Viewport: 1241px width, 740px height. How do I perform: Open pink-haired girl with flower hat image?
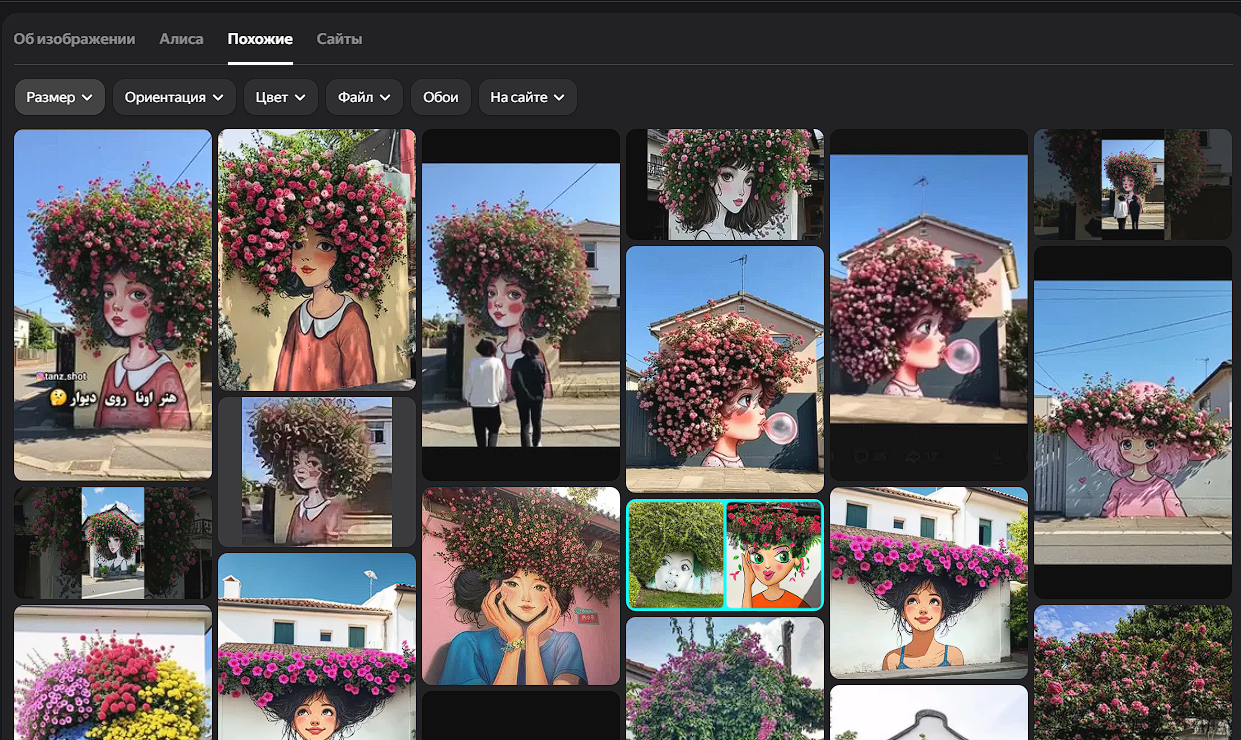(1132, 422)
